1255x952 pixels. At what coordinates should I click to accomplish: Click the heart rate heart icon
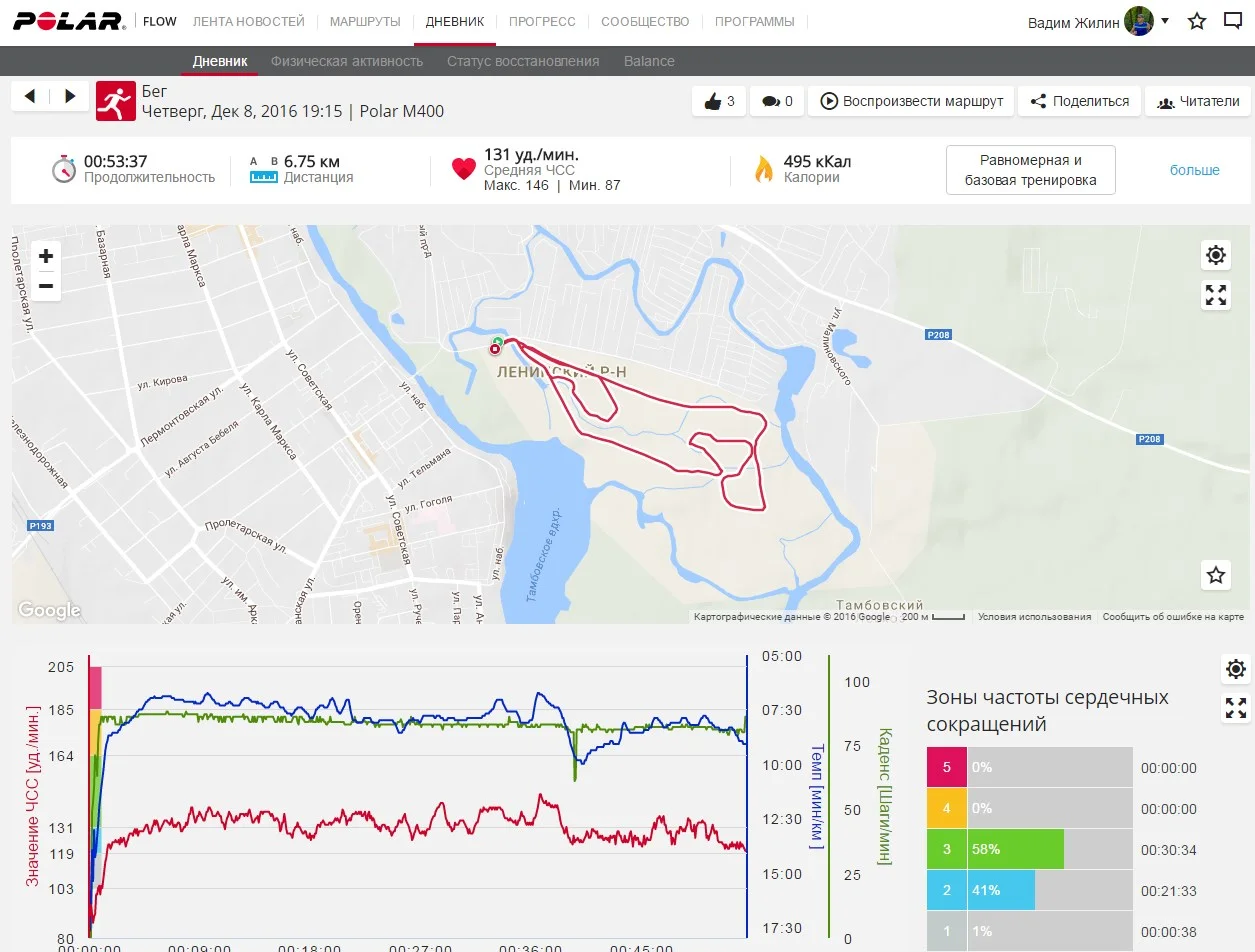tap(464, 169)
